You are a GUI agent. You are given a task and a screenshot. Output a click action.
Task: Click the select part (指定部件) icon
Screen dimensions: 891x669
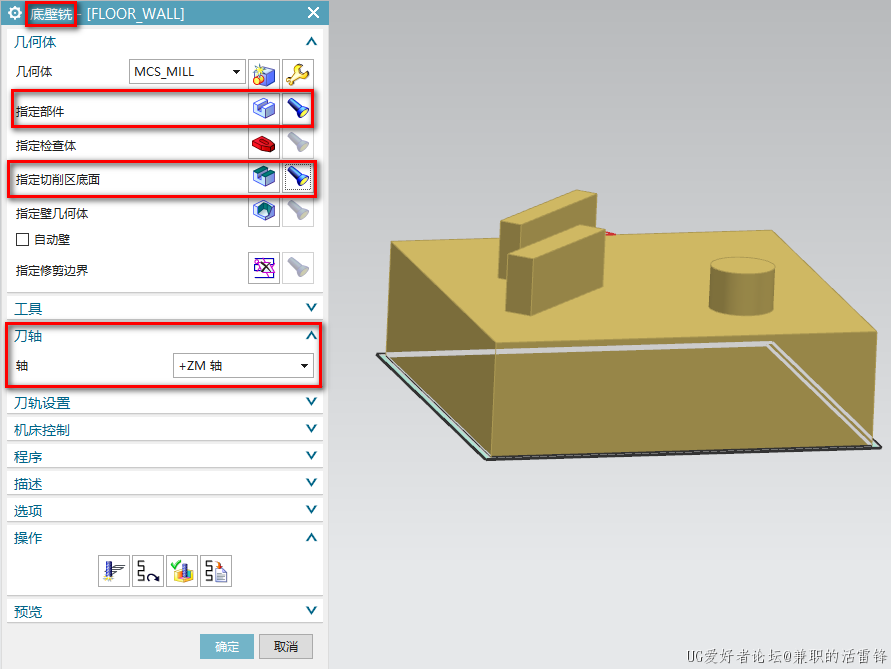tap(264, 108)
